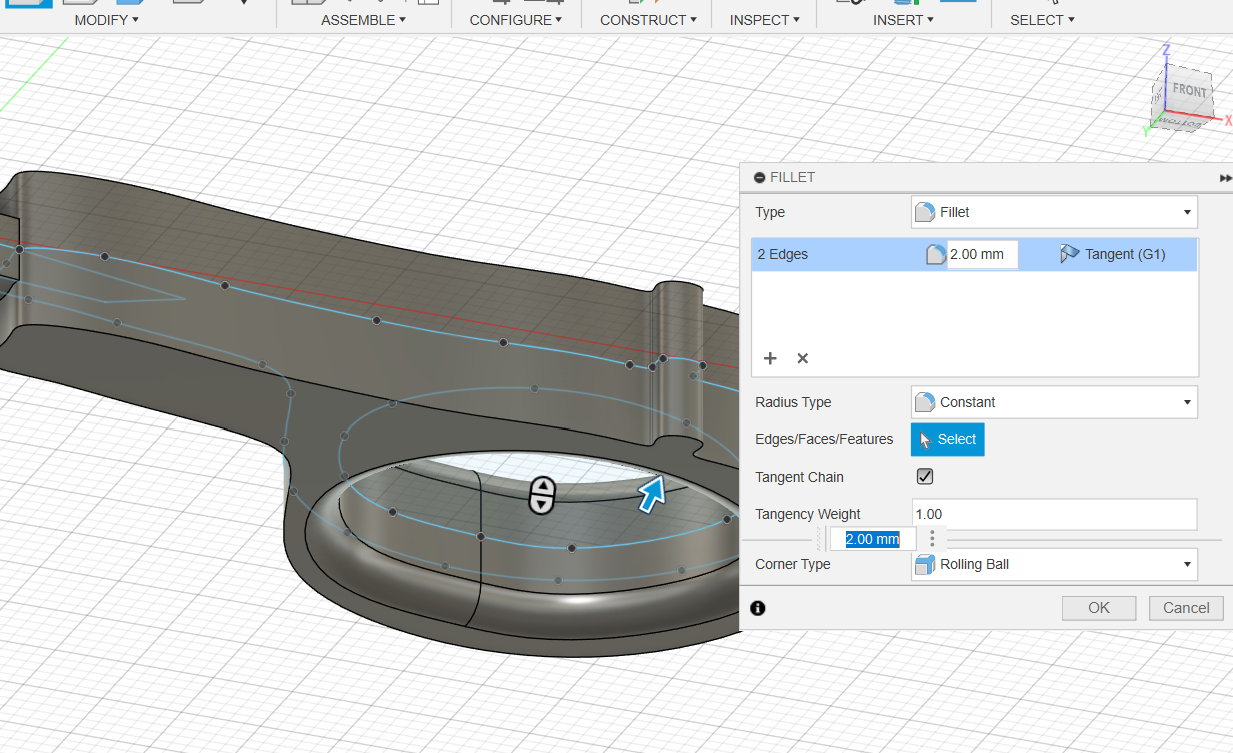
Task: Click the 2.00 mm radius field in the edges row
Action: (982, 254)
